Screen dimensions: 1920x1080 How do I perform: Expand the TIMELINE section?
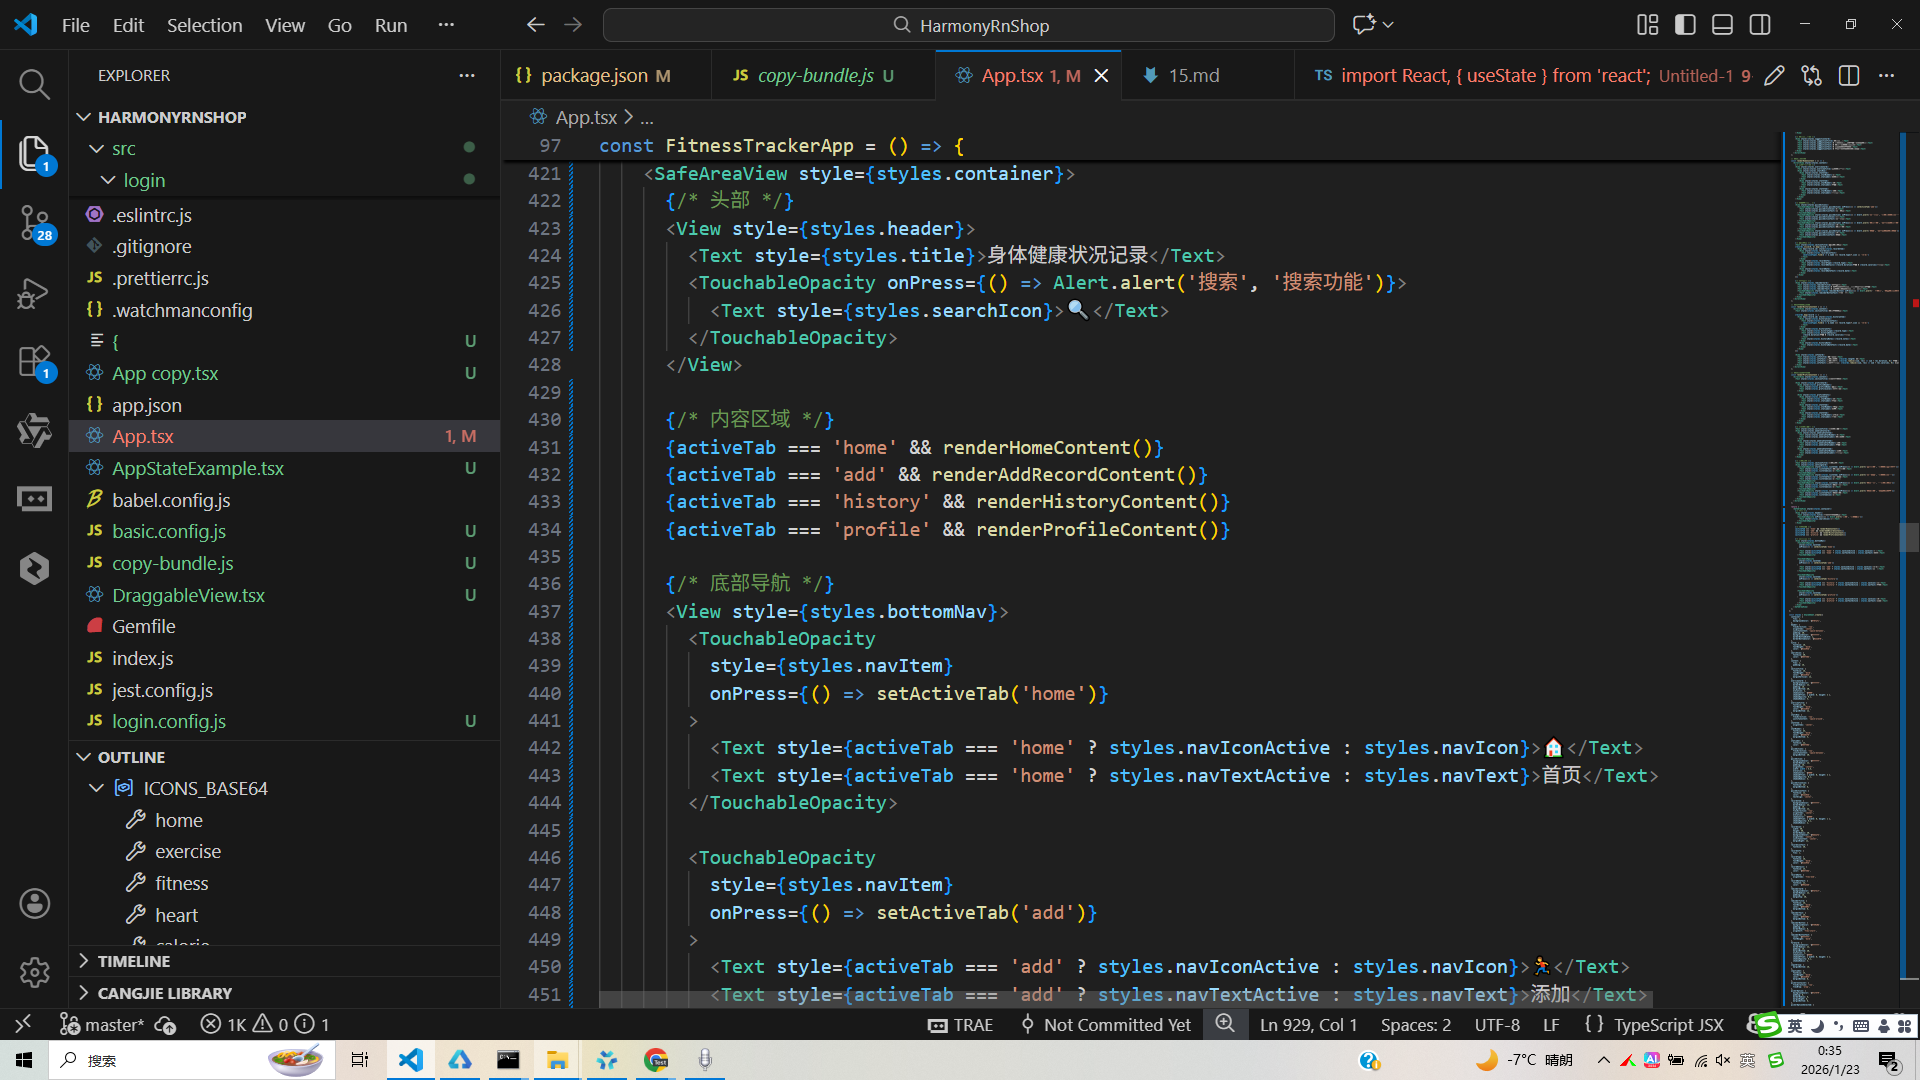tap(133, 961)
